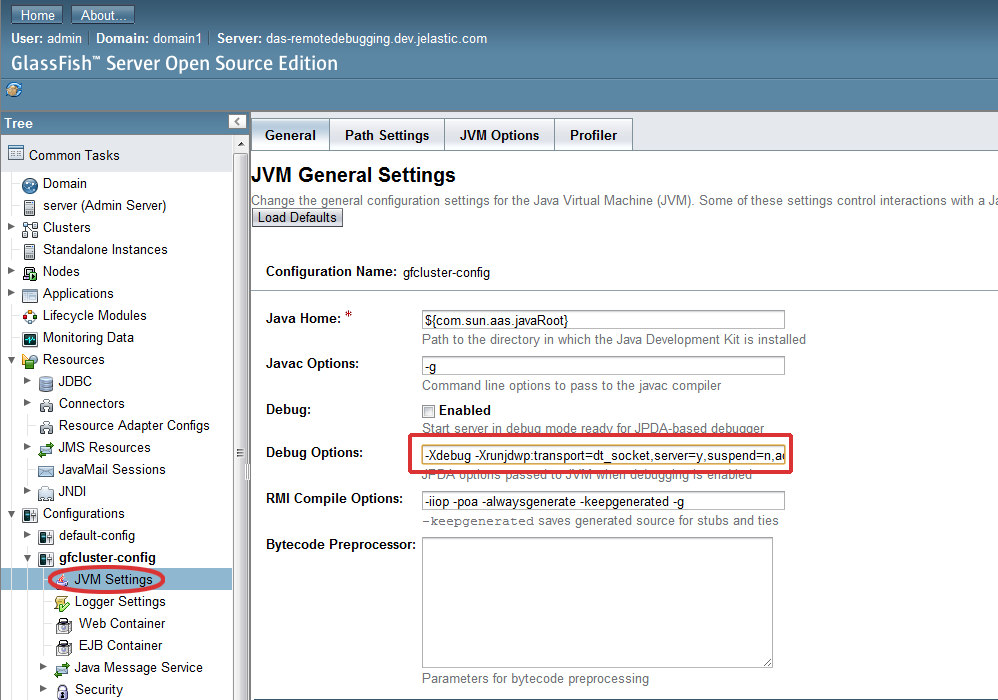The height and width of the screenshot is (700, 998).
Task: Click the RMI Compile Options field
Action: pyautogui.click(x=603, y=501)
